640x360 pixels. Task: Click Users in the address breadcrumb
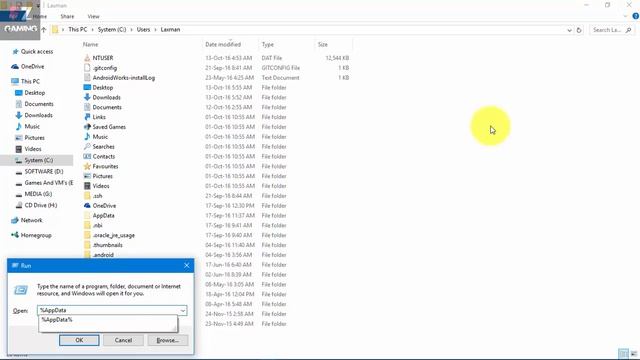coord(143,29)
